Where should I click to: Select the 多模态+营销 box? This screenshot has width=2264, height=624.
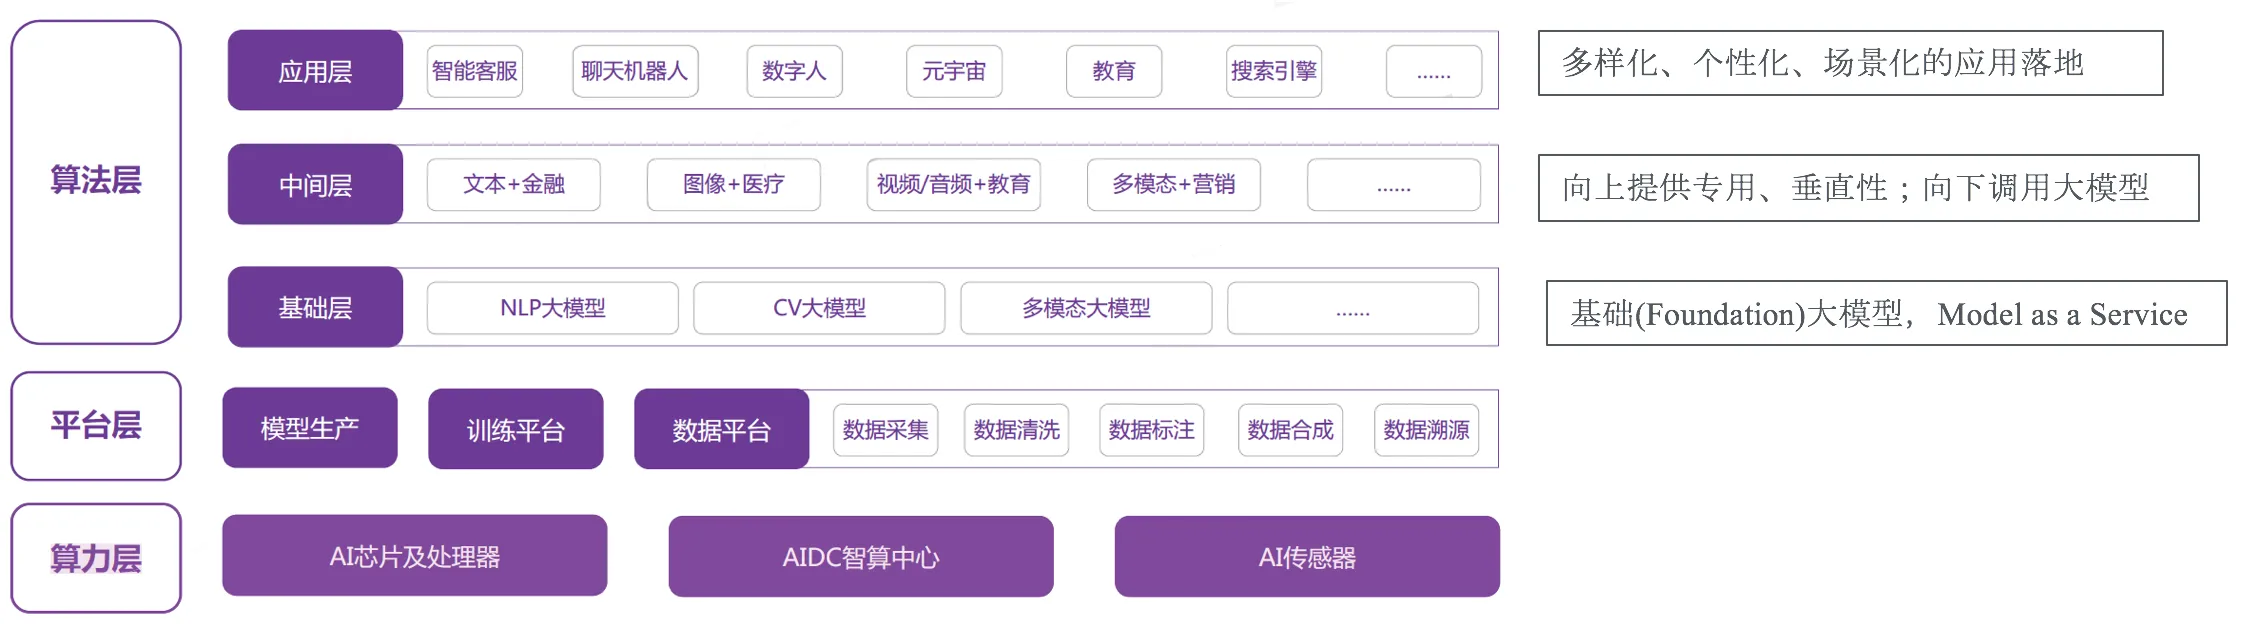1173,185
